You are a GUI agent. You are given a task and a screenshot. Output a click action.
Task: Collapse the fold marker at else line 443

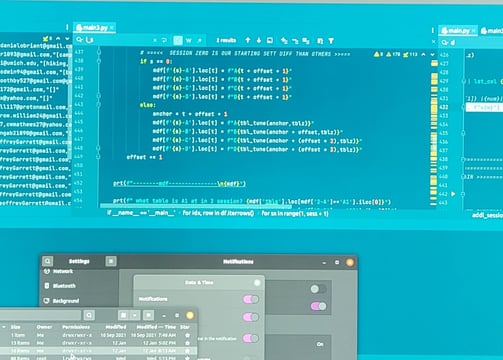[x=99, y=105]
